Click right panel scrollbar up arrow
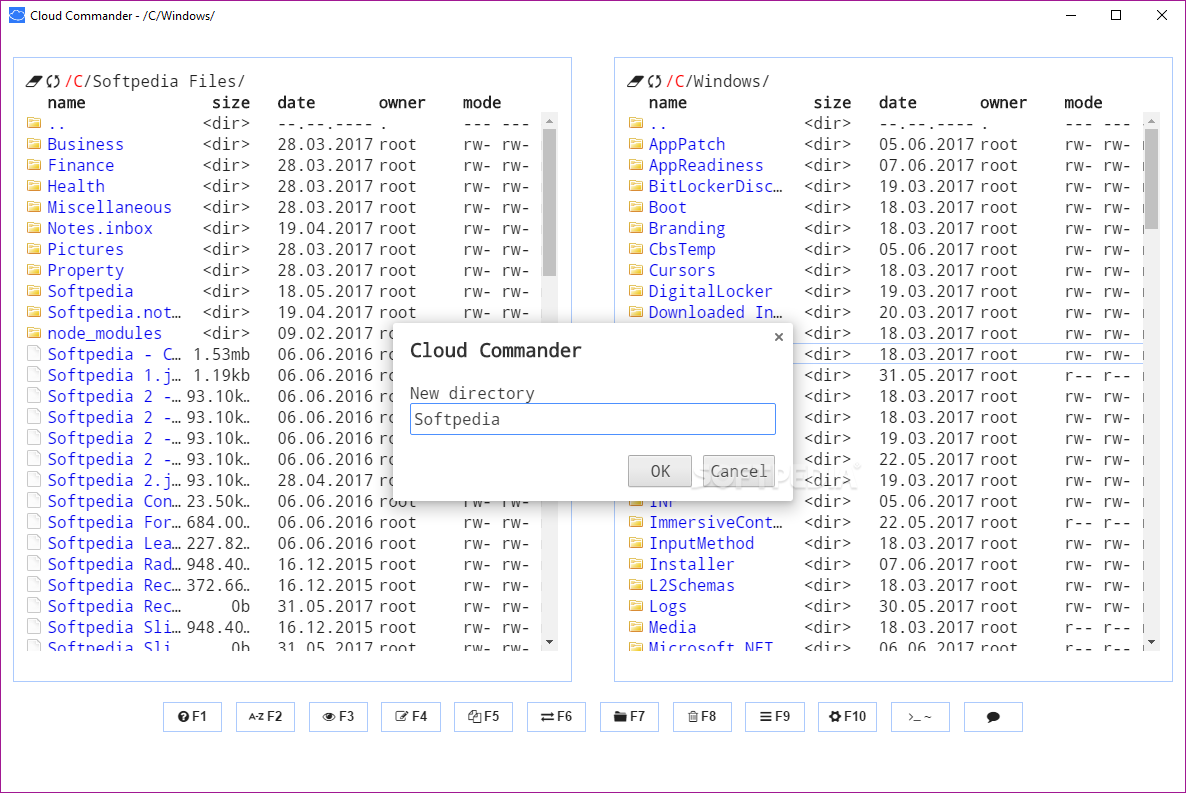Screen dimensions: 1186x793 1151,121
